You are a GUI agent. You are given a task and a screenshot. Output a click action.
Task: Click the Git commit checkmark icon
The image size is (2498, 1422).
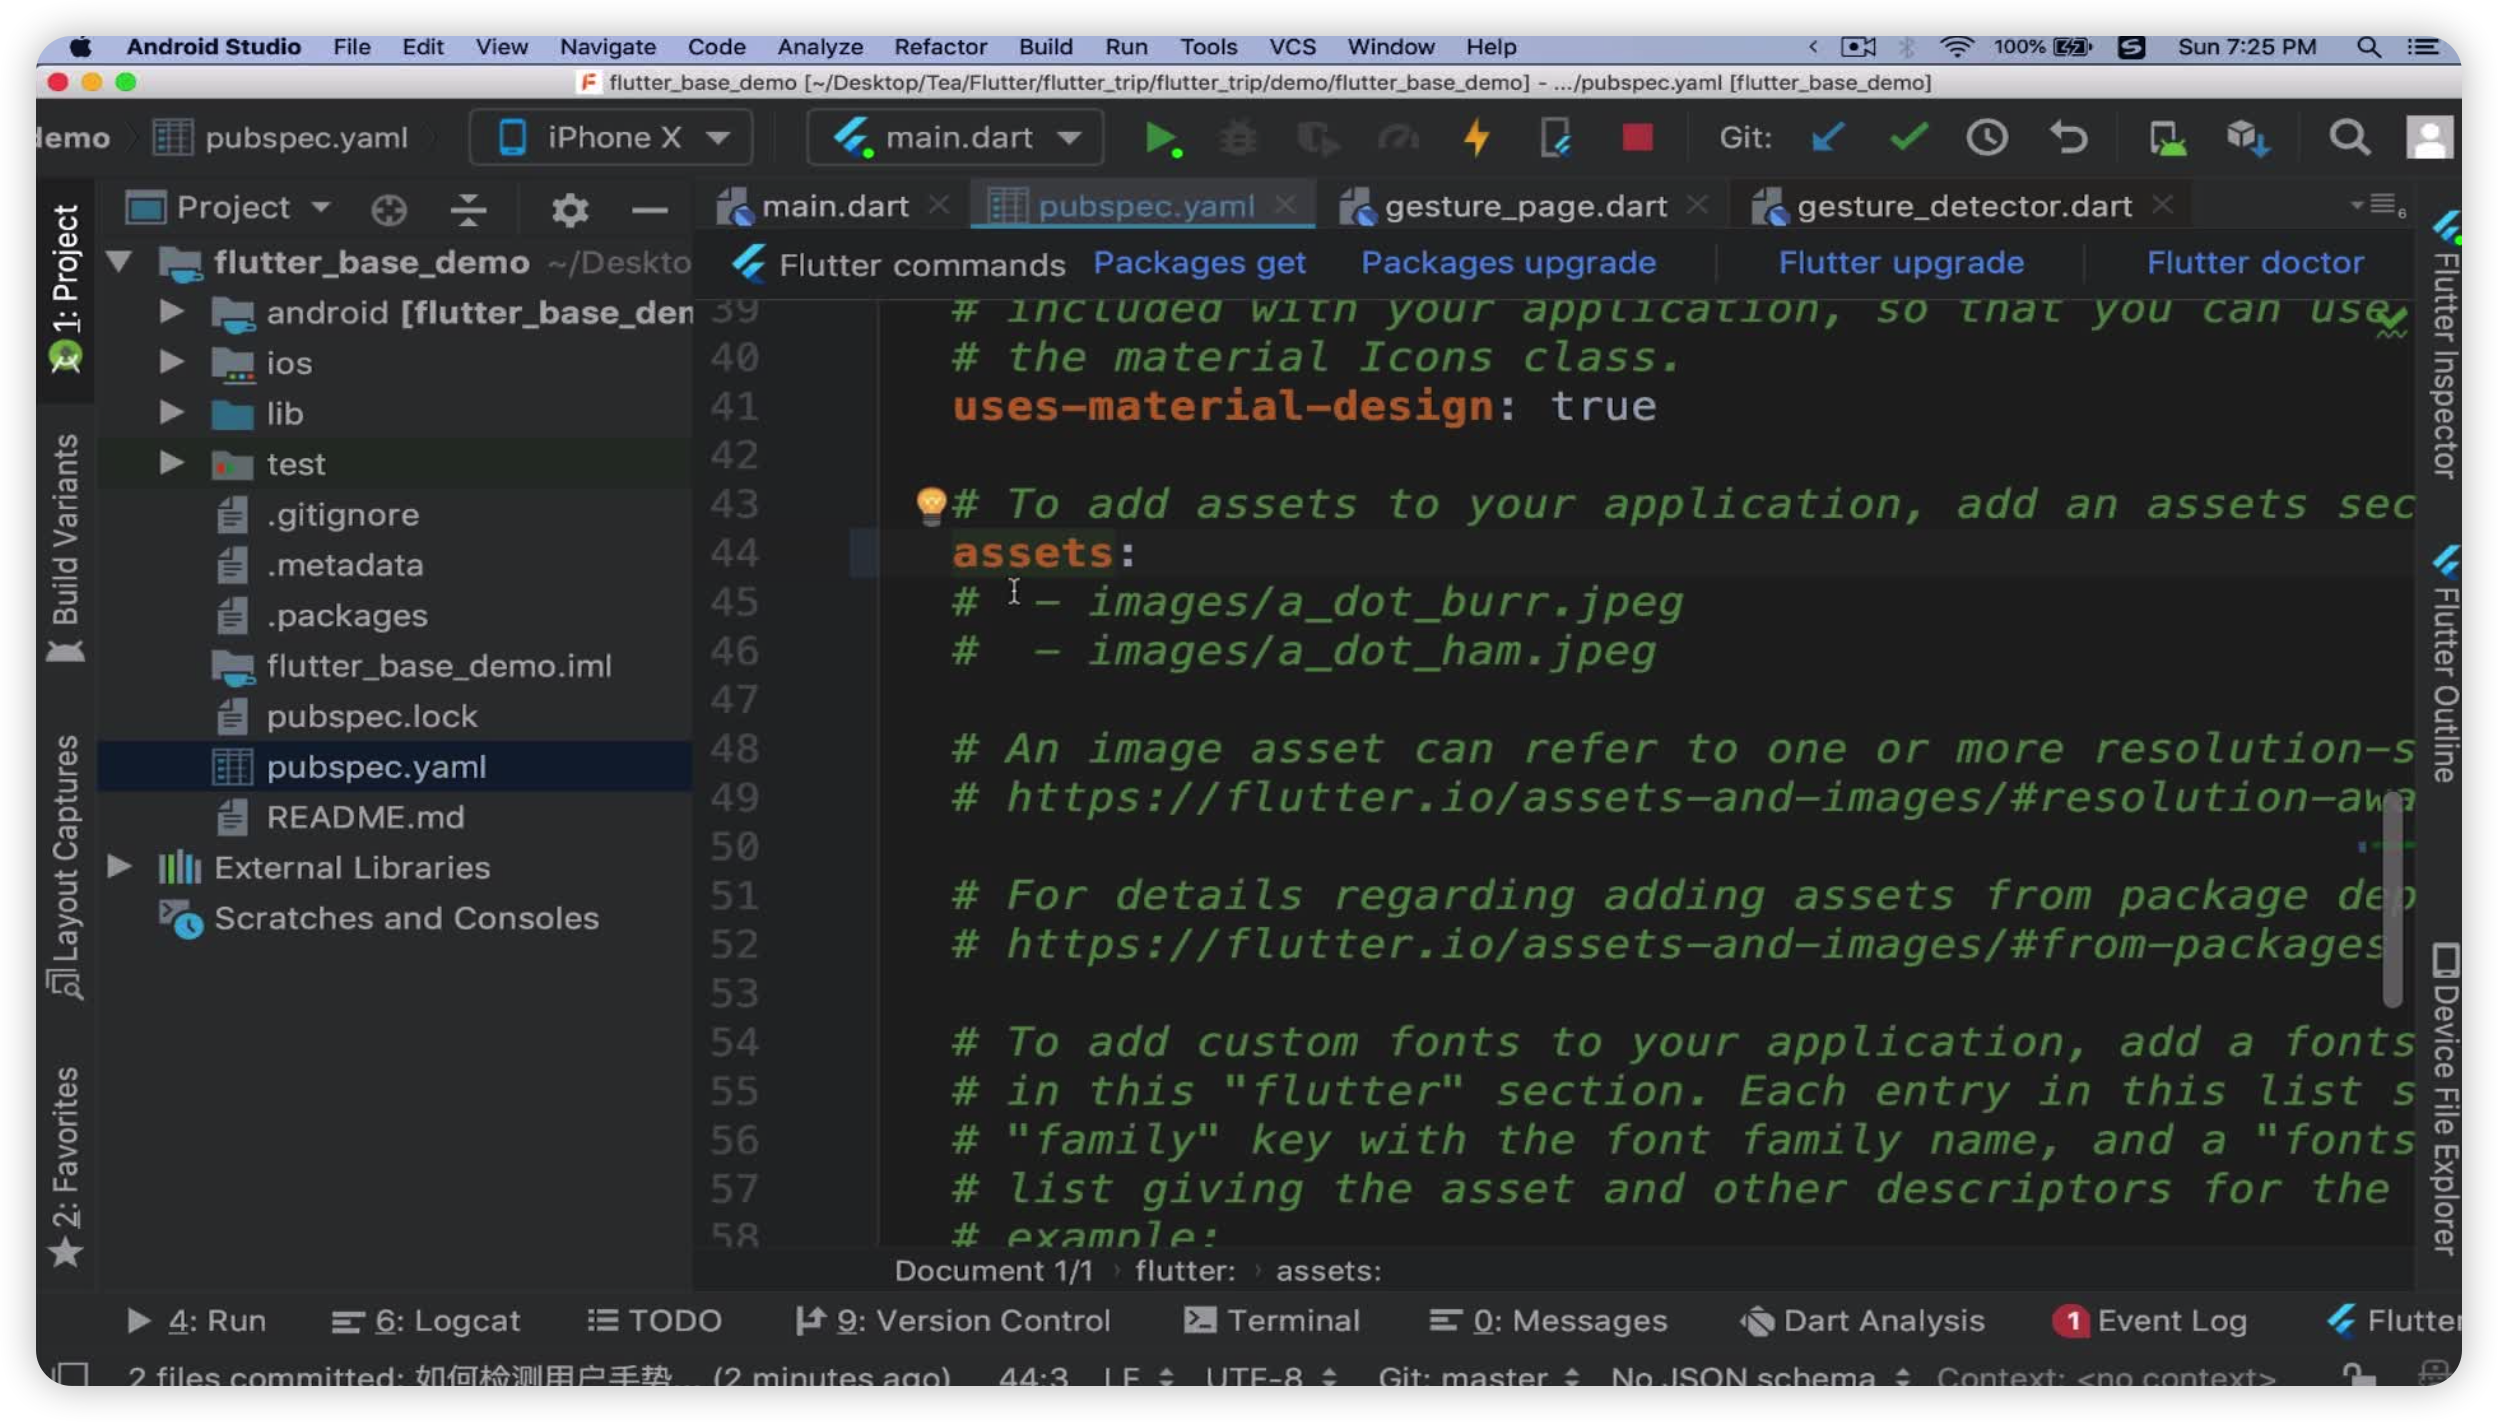pos(1909,138)
